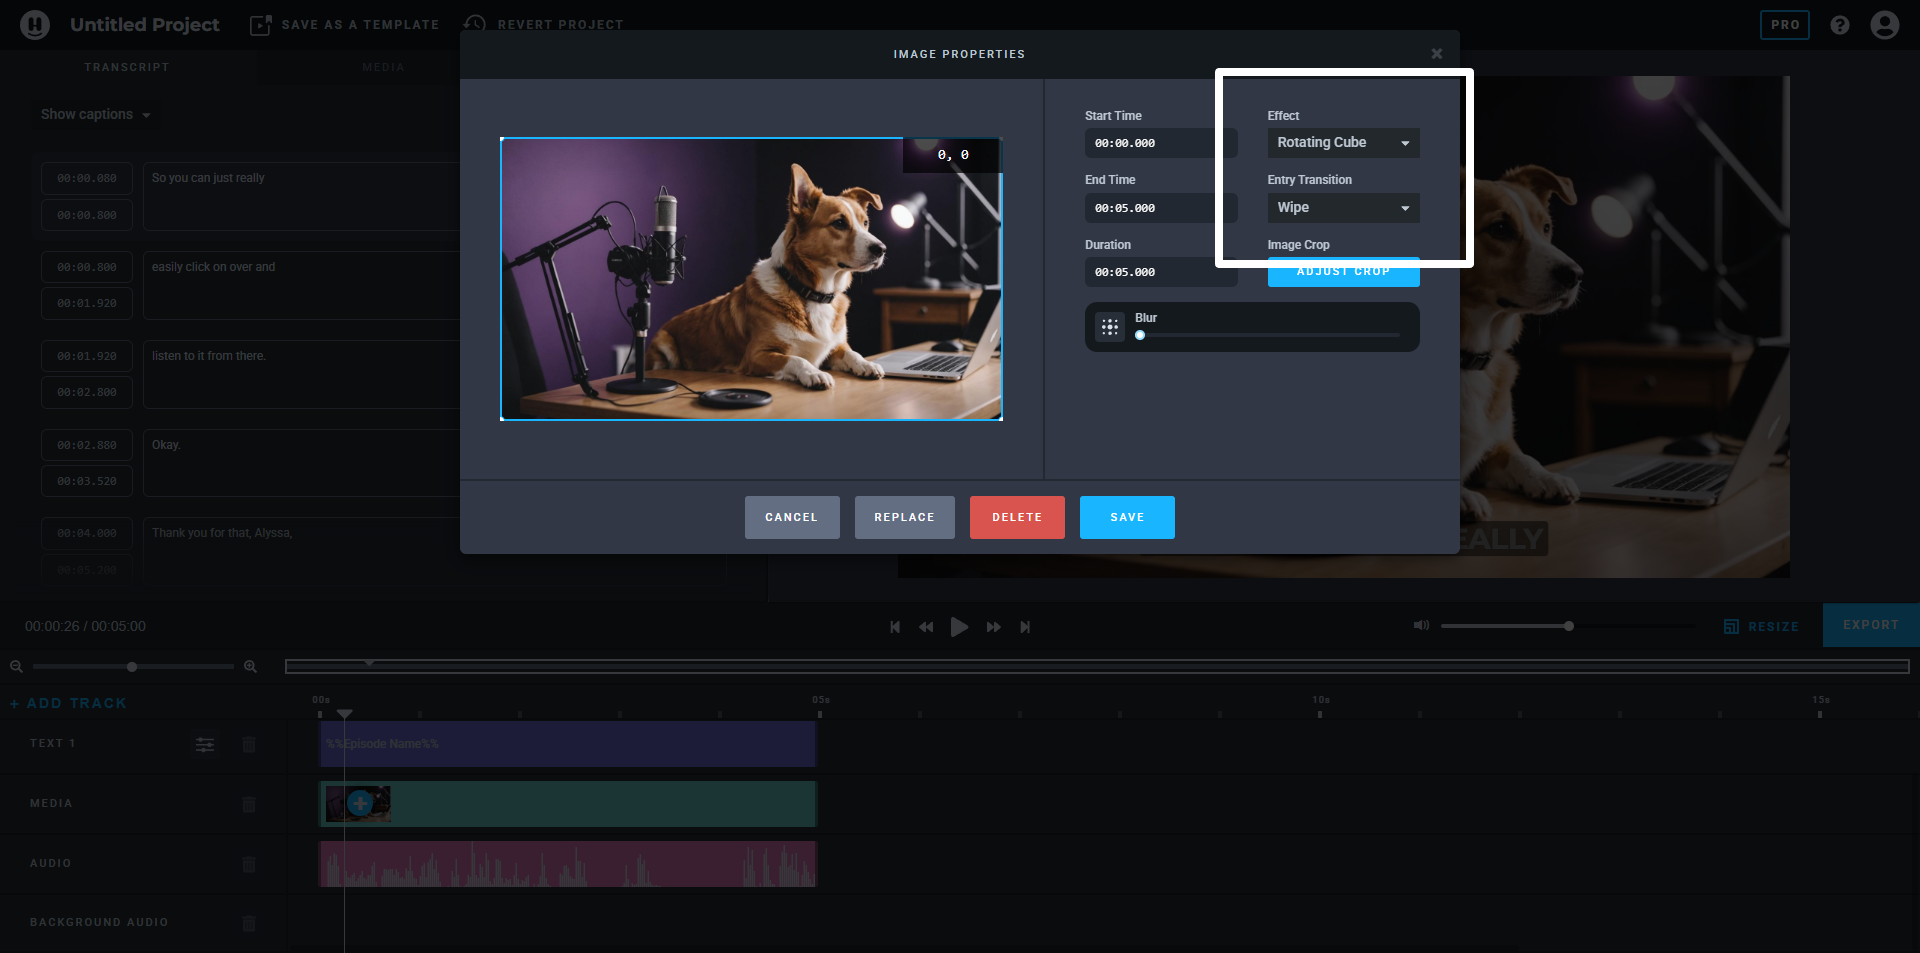Click the zoom in magnifier icon
This screenshot has height=953, width=1920.
(x=250, y=666)
